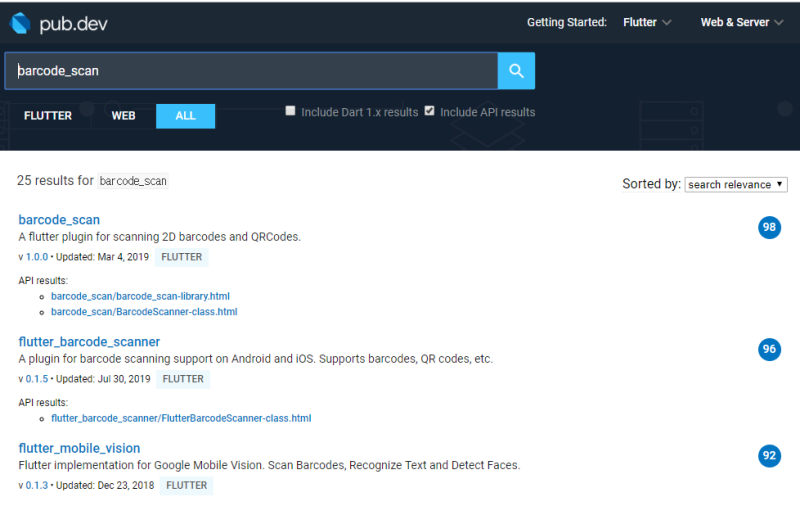Click the pub.dev site title text

pos(73,23)
